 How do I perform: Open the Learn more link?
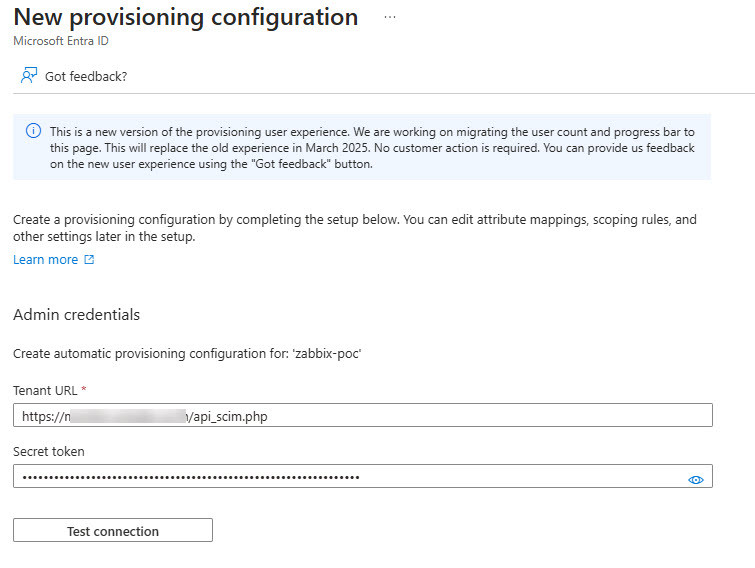45,260
